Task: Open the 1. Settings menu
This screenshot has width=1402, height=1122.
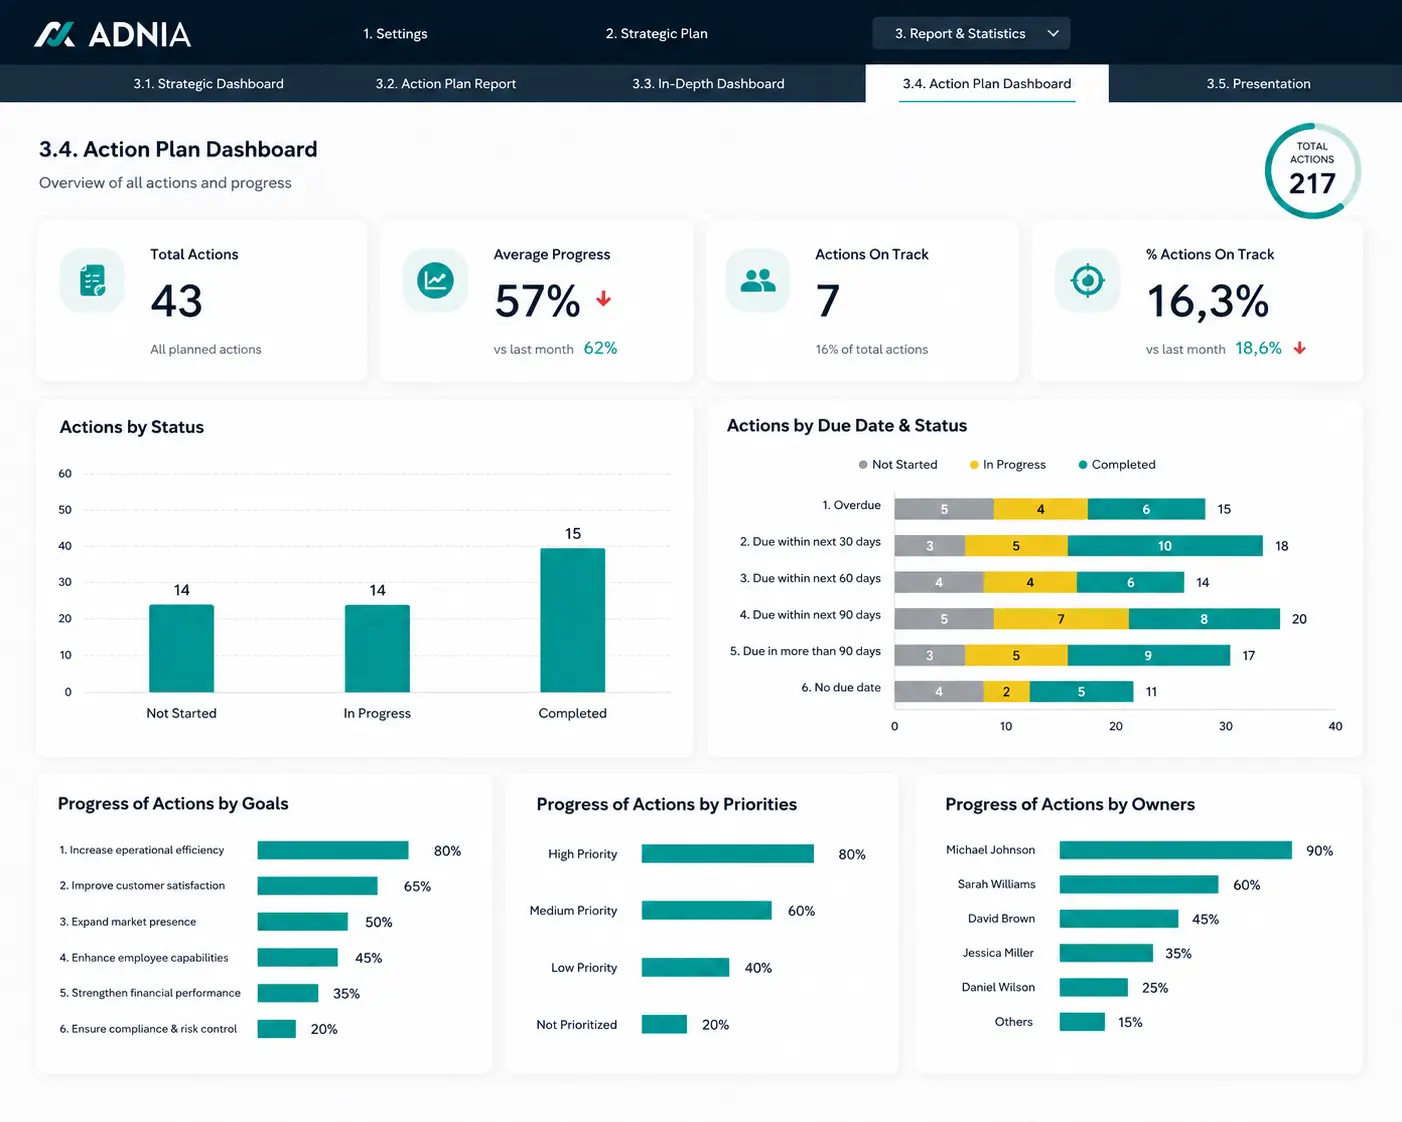Action: (x=395, y=33)
